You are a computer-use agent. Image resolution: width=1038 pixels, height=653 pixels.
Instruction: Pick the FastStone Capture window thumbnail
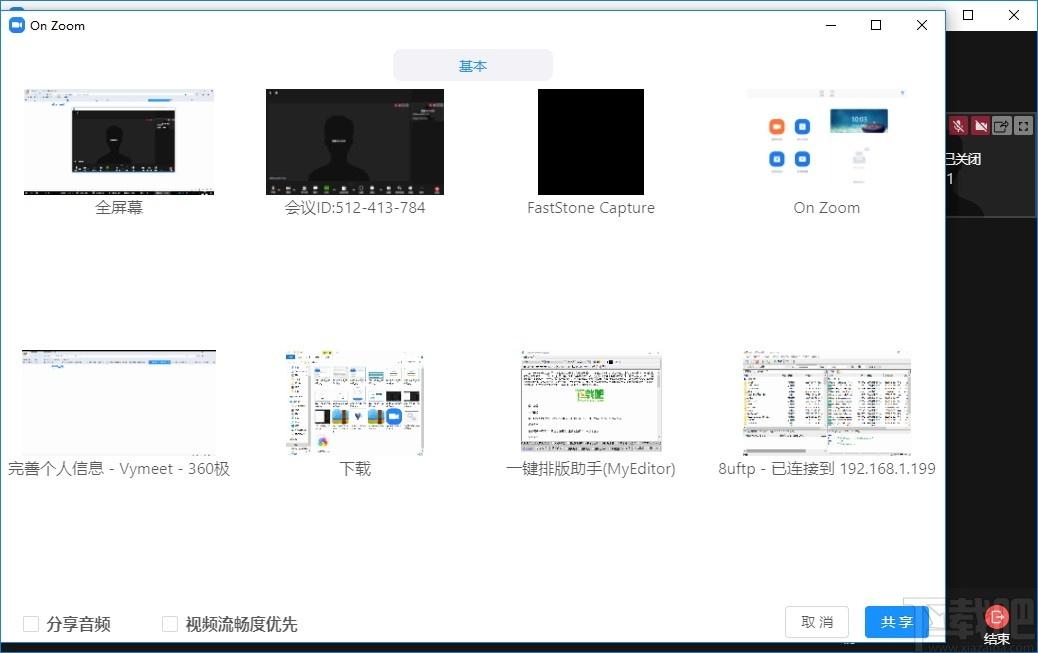[590, 142]
